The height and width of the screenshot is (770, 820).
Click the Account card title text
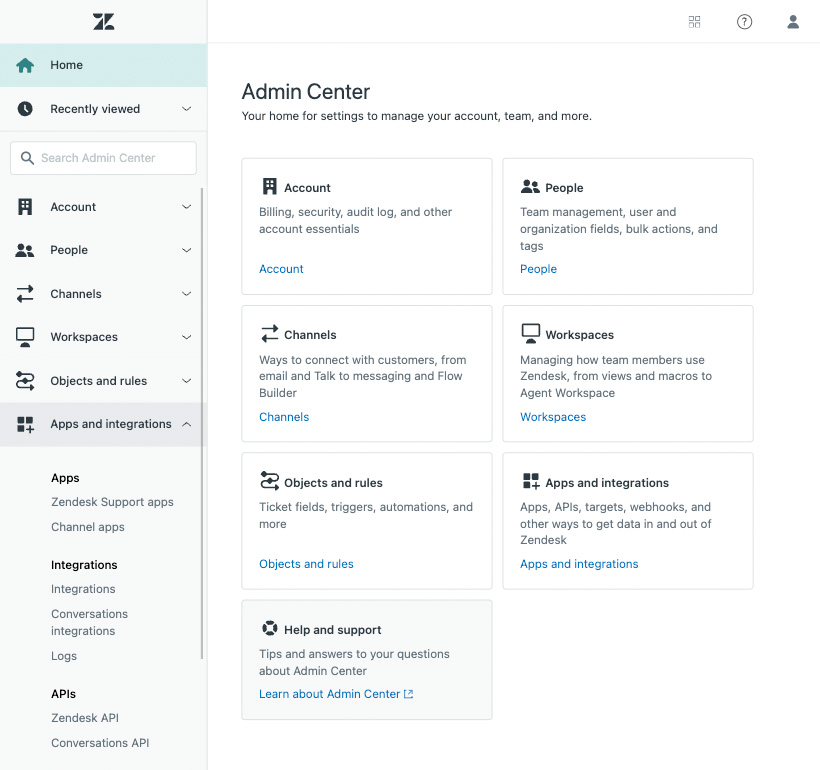coord(308,188)
